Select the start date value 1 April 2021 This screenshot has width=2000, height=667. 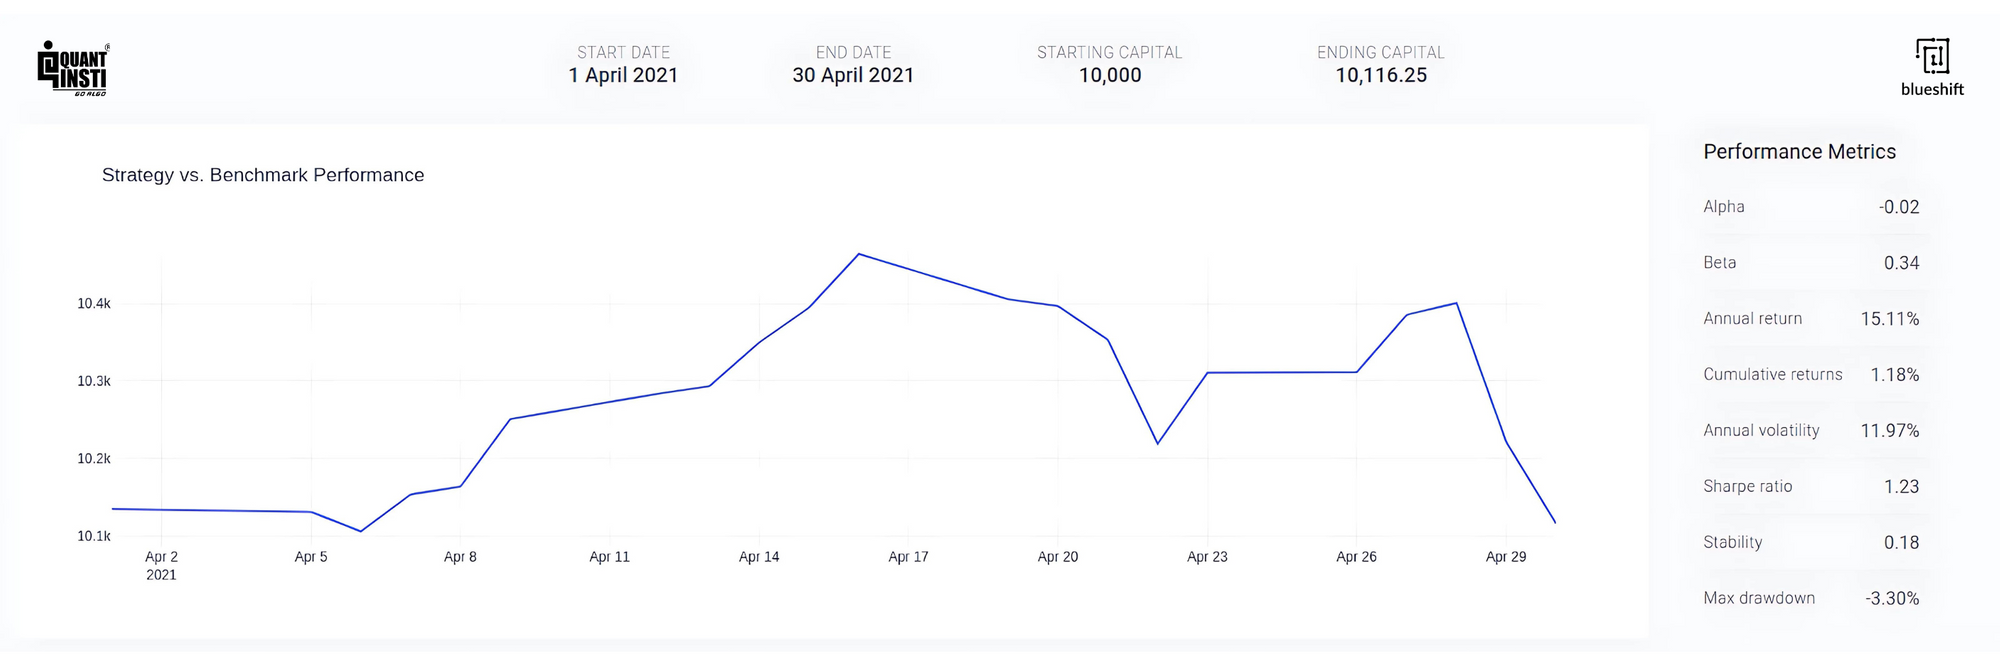point(623,75)
